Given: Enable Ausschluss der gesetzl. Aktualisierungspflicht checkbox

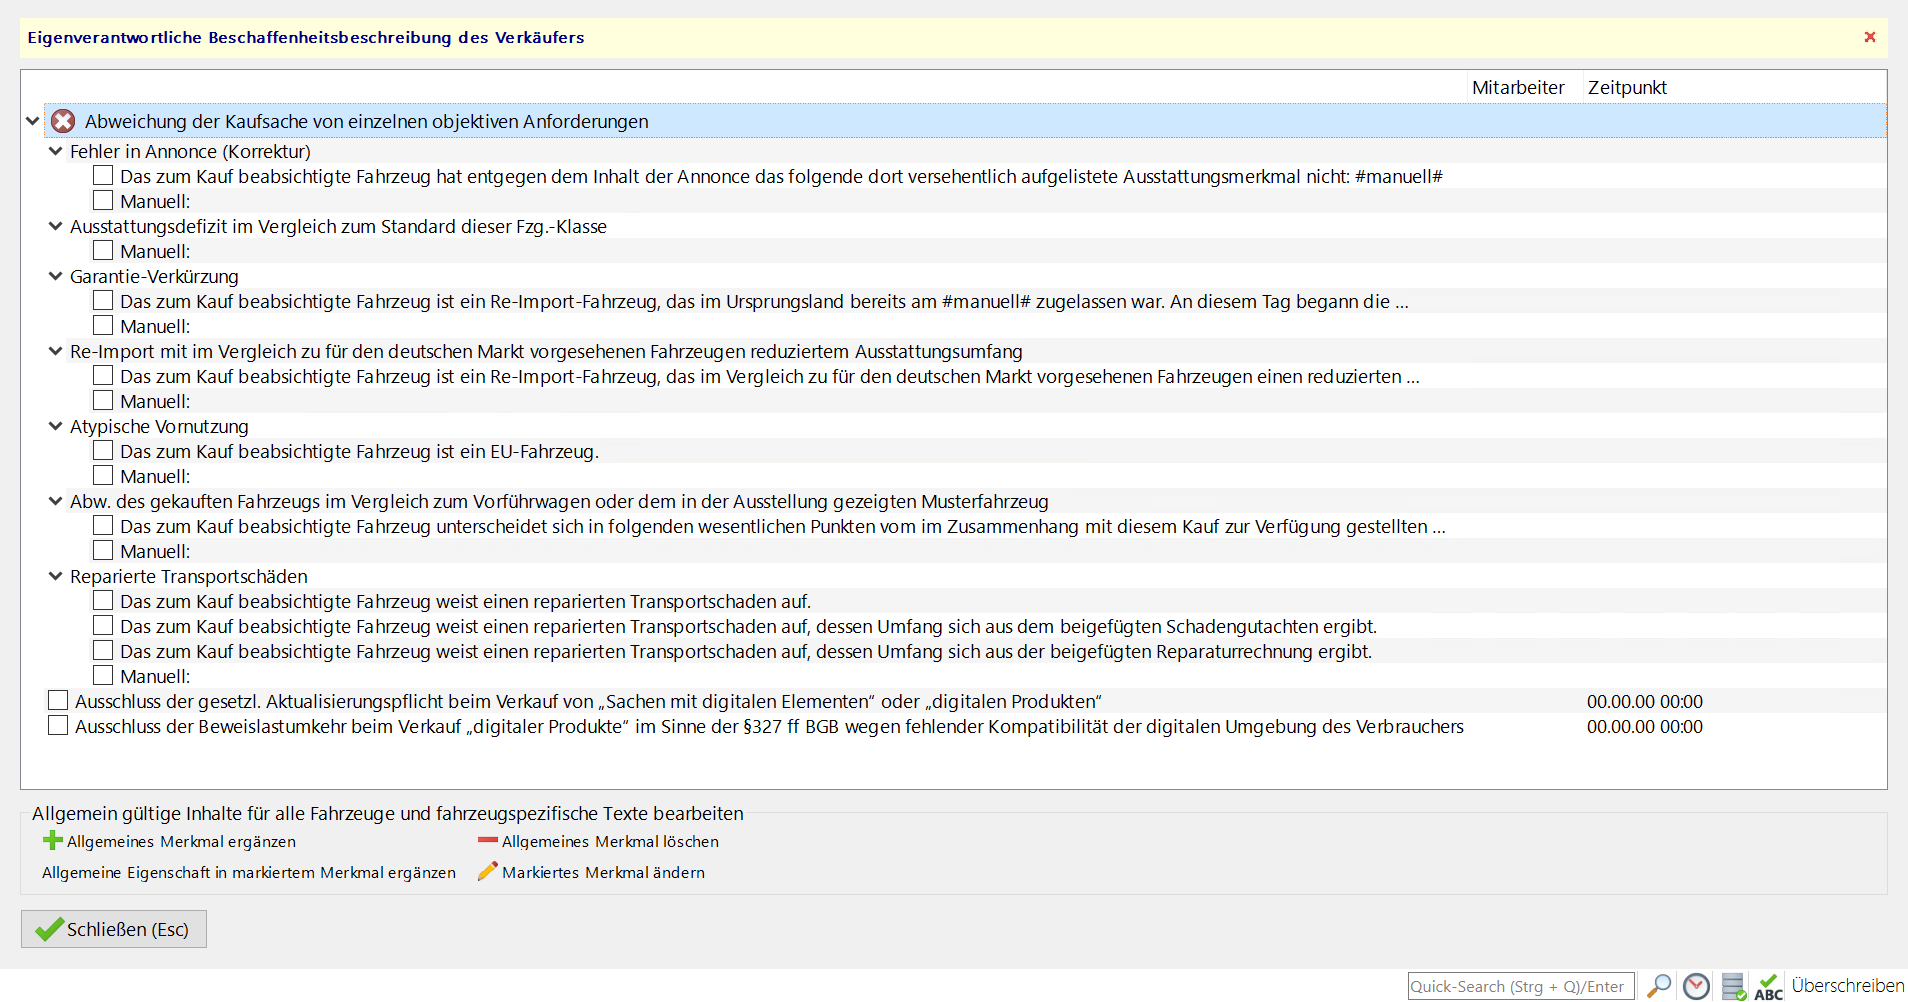Looking at the screenshot, I should tap(58, 701).
